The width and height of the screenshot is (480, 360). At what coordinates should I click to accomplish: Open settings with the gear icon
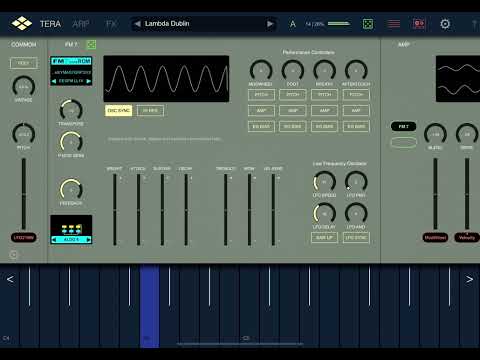click(x=445, y=24)
